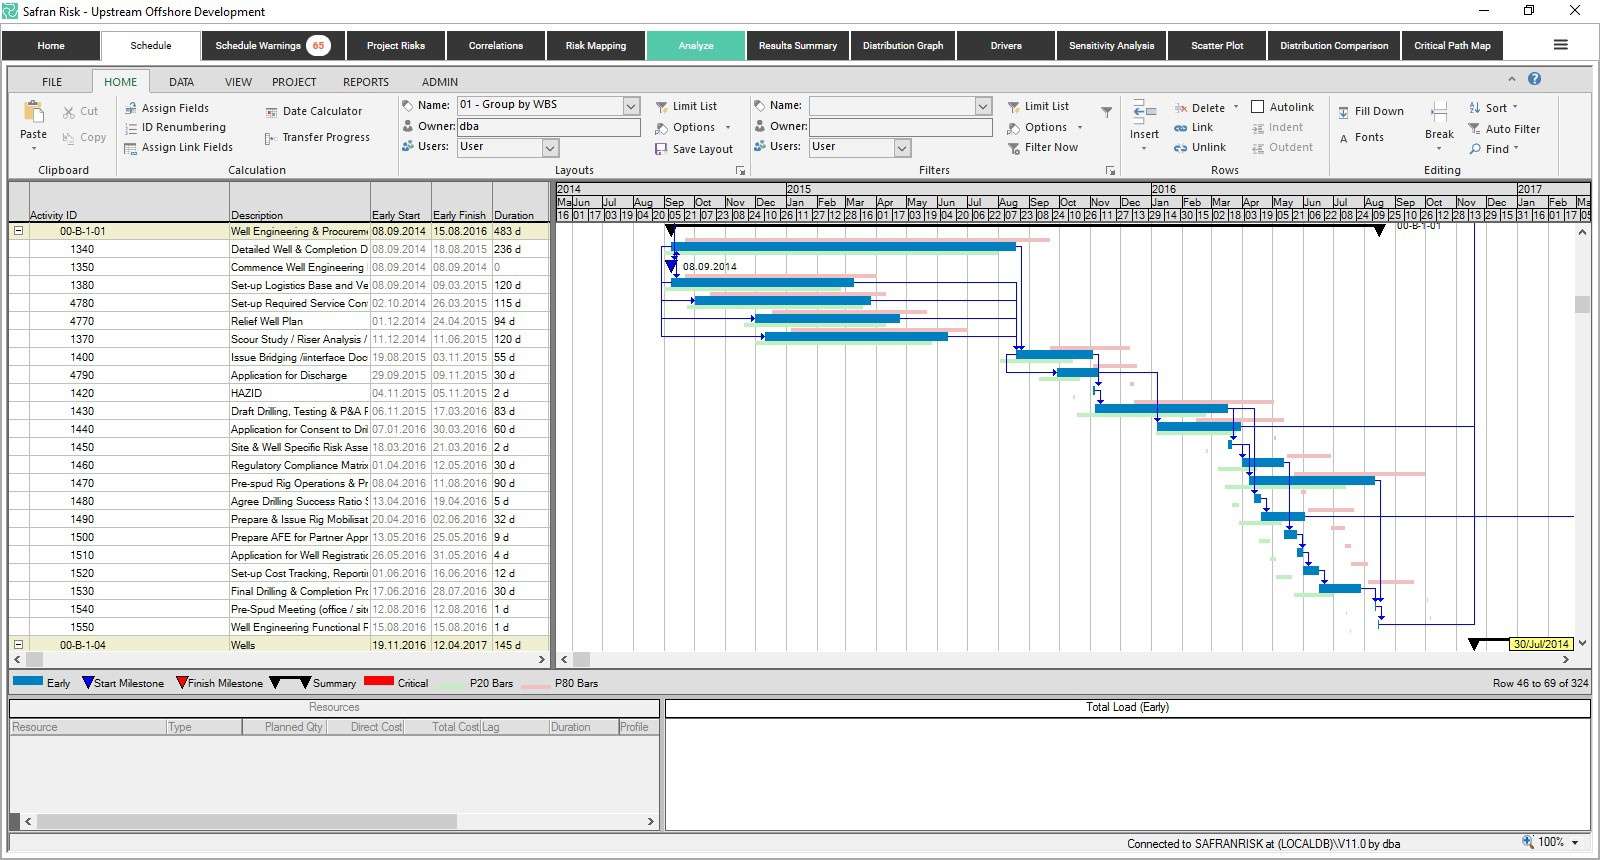
Task: Click the Cut scissors icon
Action: [69, 112]
